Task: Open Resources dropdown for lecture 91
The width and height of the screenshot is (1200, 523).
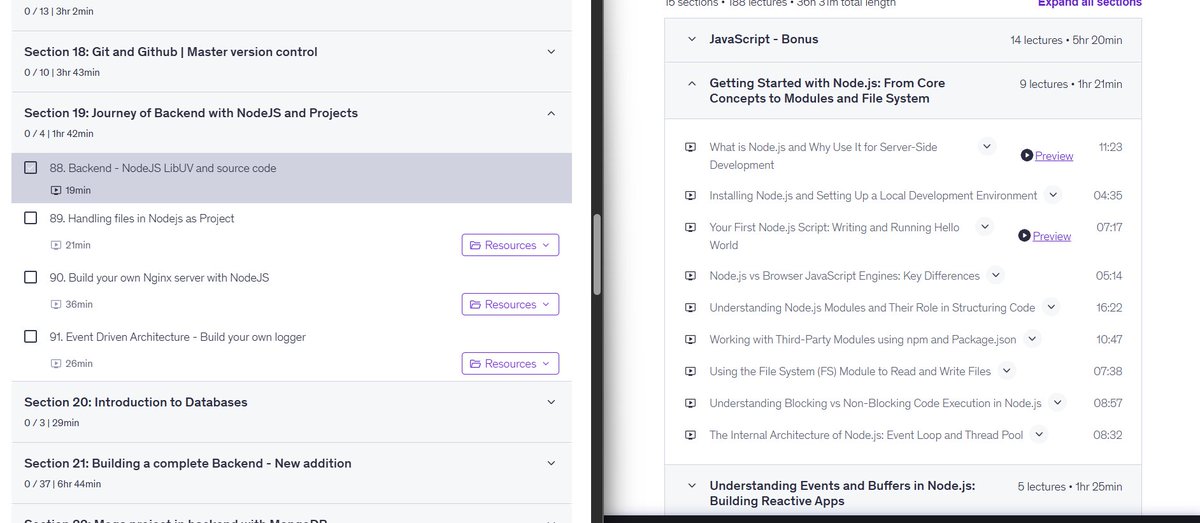Action: point(510,364)
